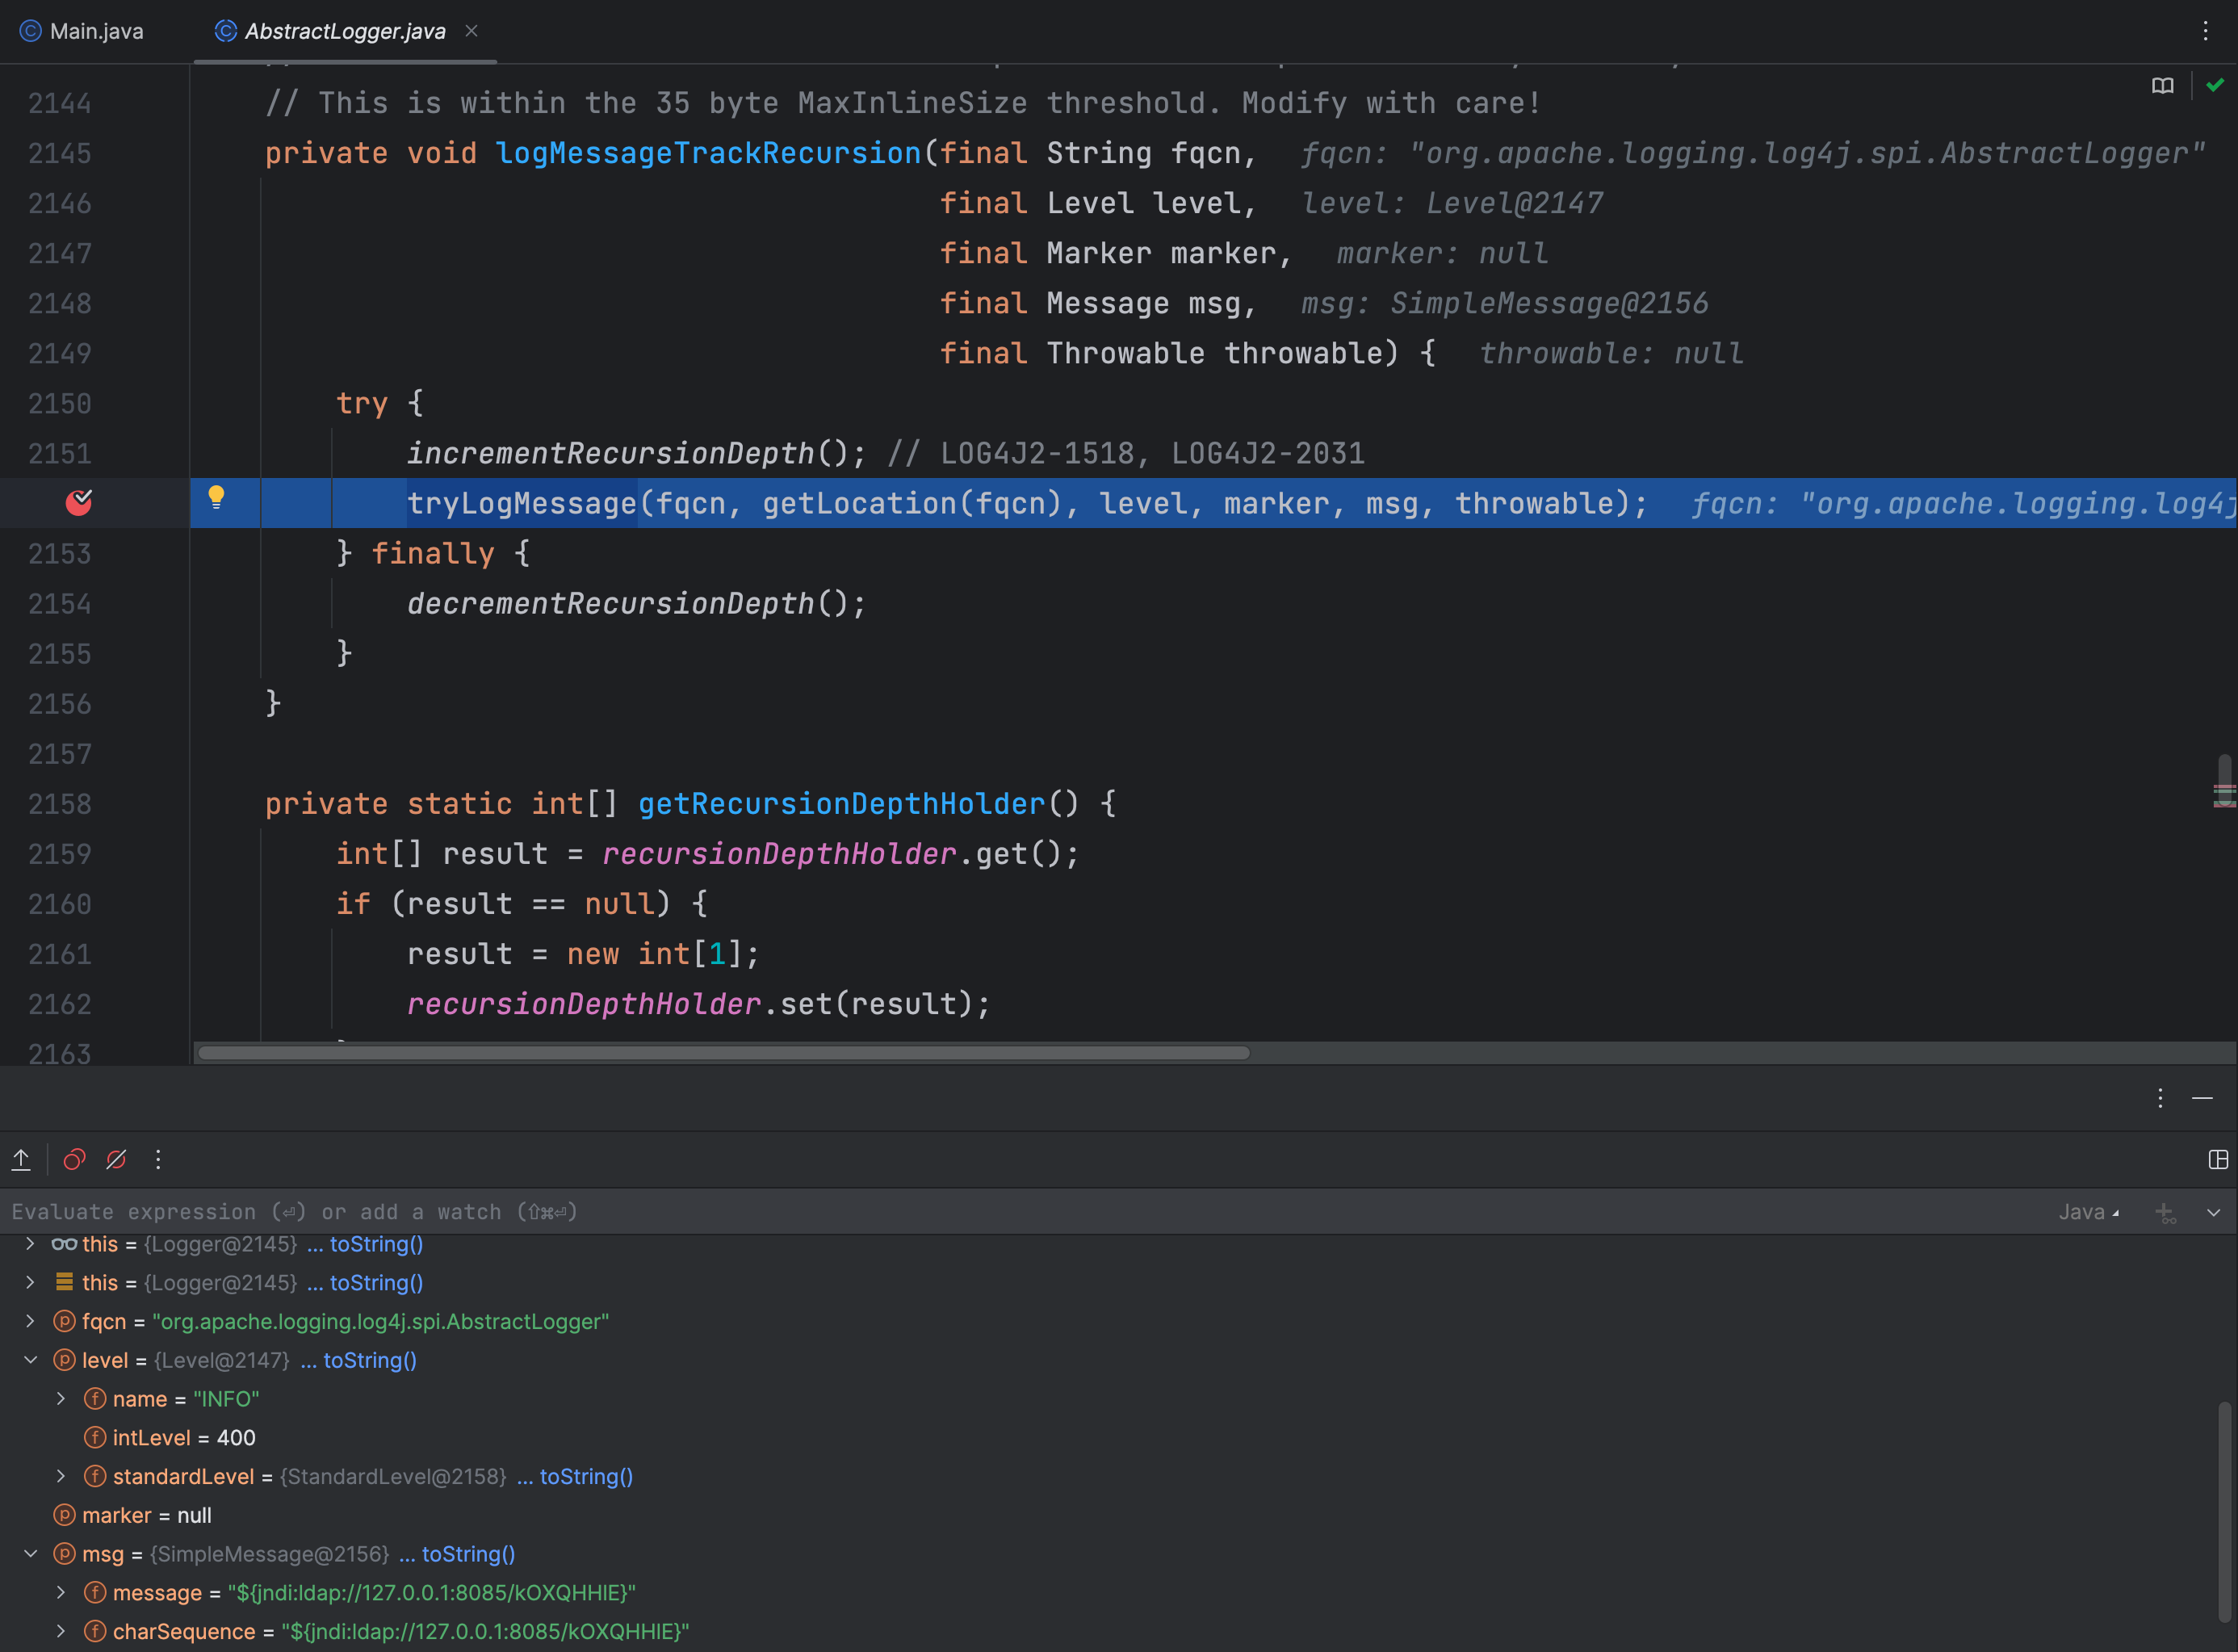This screenshot has height=1652, width=2238.
Task: Expand the message field node
Action: tap(61, 1592)
